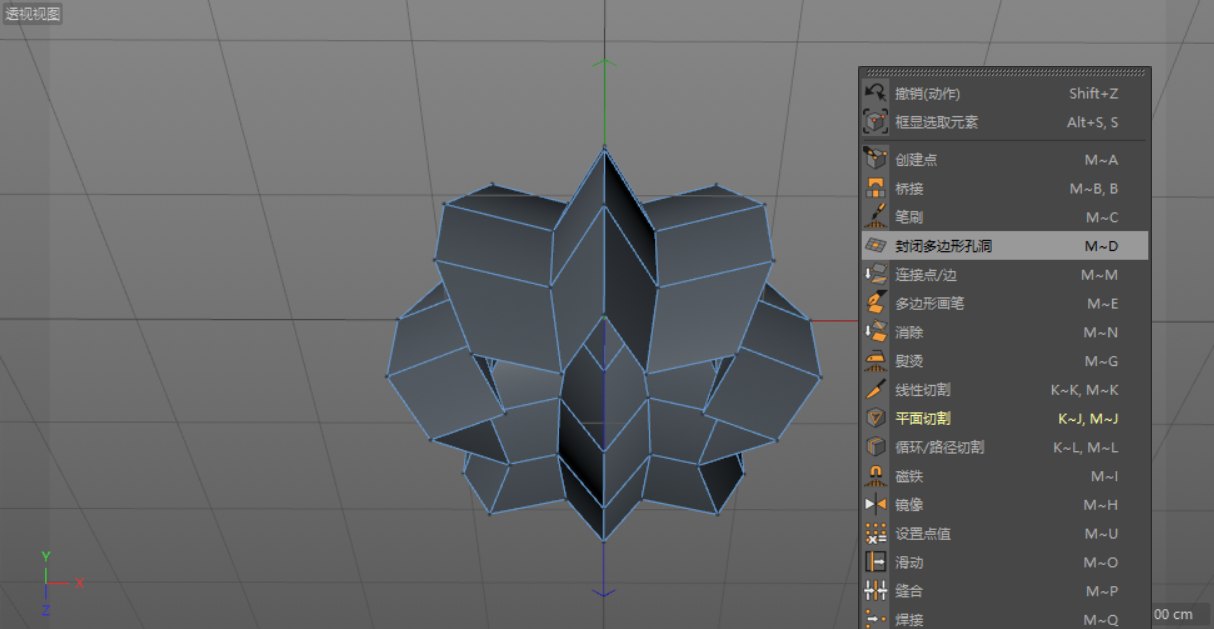Select the 缝合 stitch tool entry
This screenshot has width=1214, height=629.
(909, 591)
